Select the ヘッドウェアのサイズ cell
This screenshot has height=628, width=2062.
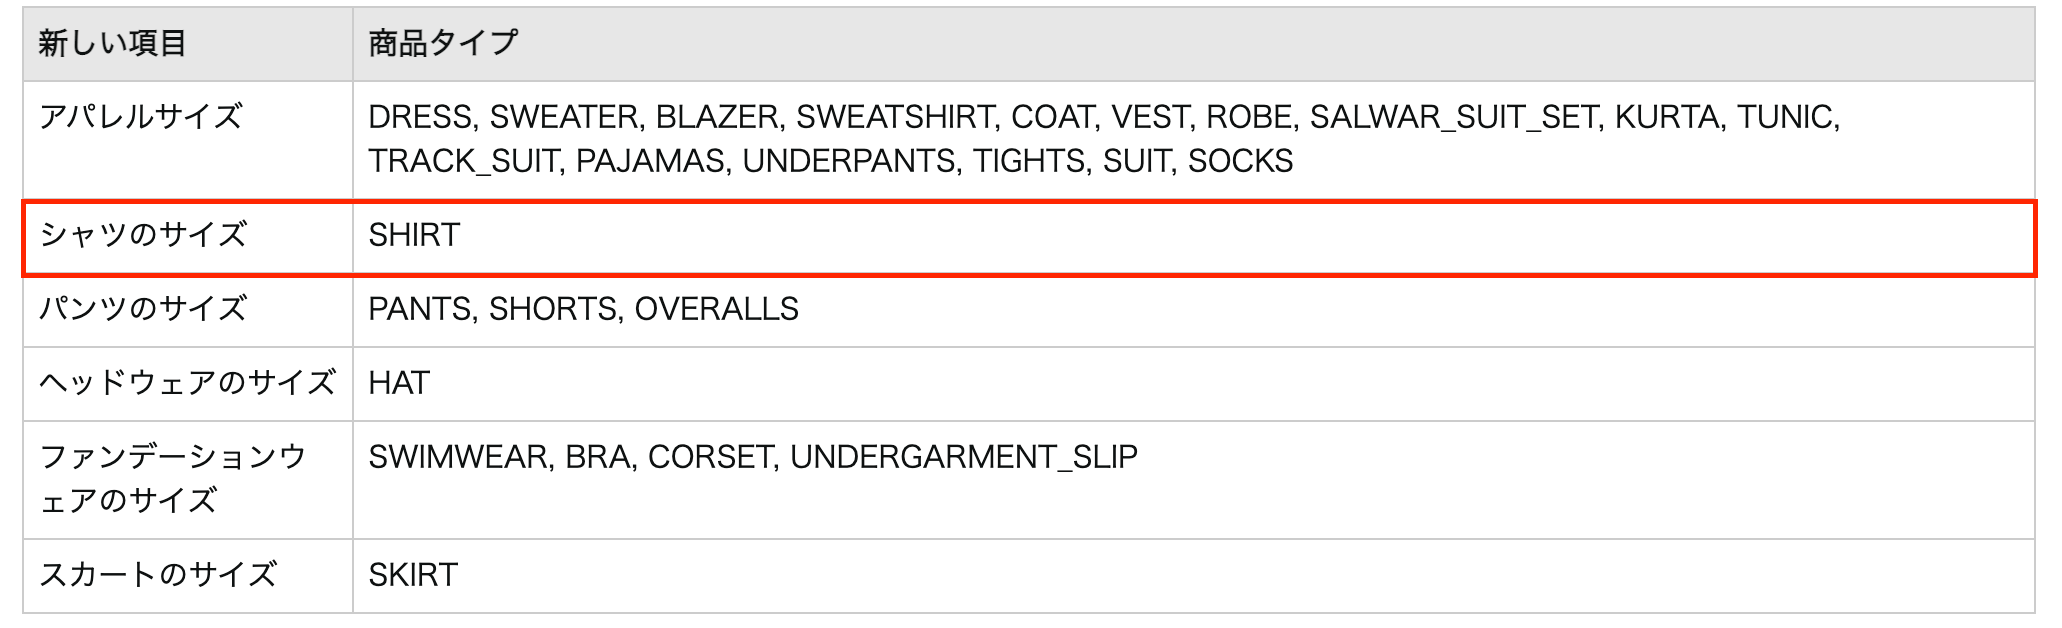[188, 384]
